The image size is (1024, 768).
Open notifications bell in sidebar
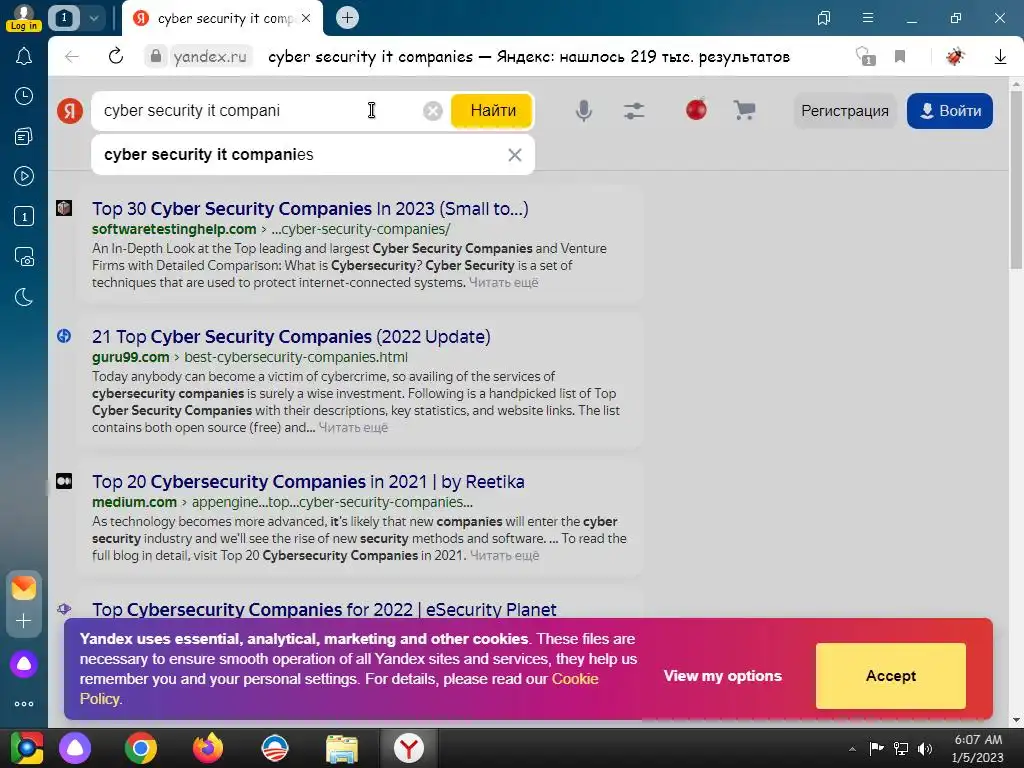point(24,57)
